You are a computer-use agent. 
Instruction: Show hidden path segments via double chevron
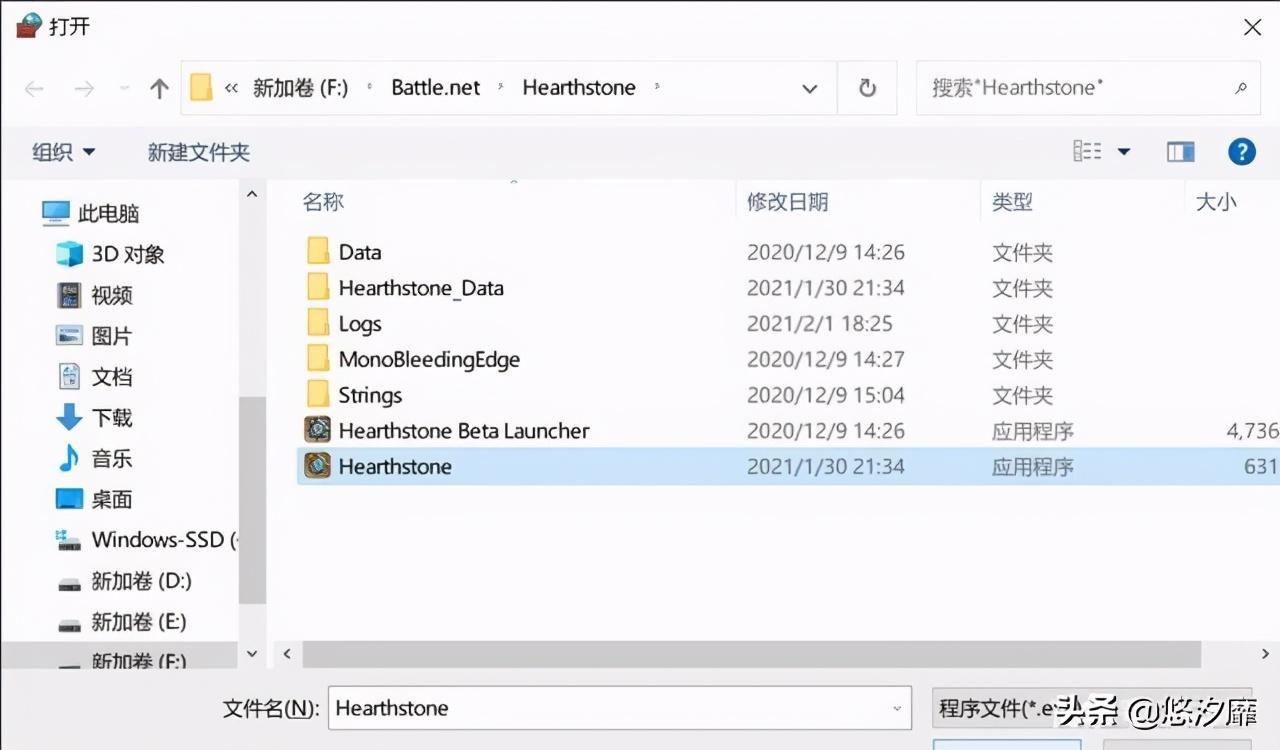click(x=231, y=88)
